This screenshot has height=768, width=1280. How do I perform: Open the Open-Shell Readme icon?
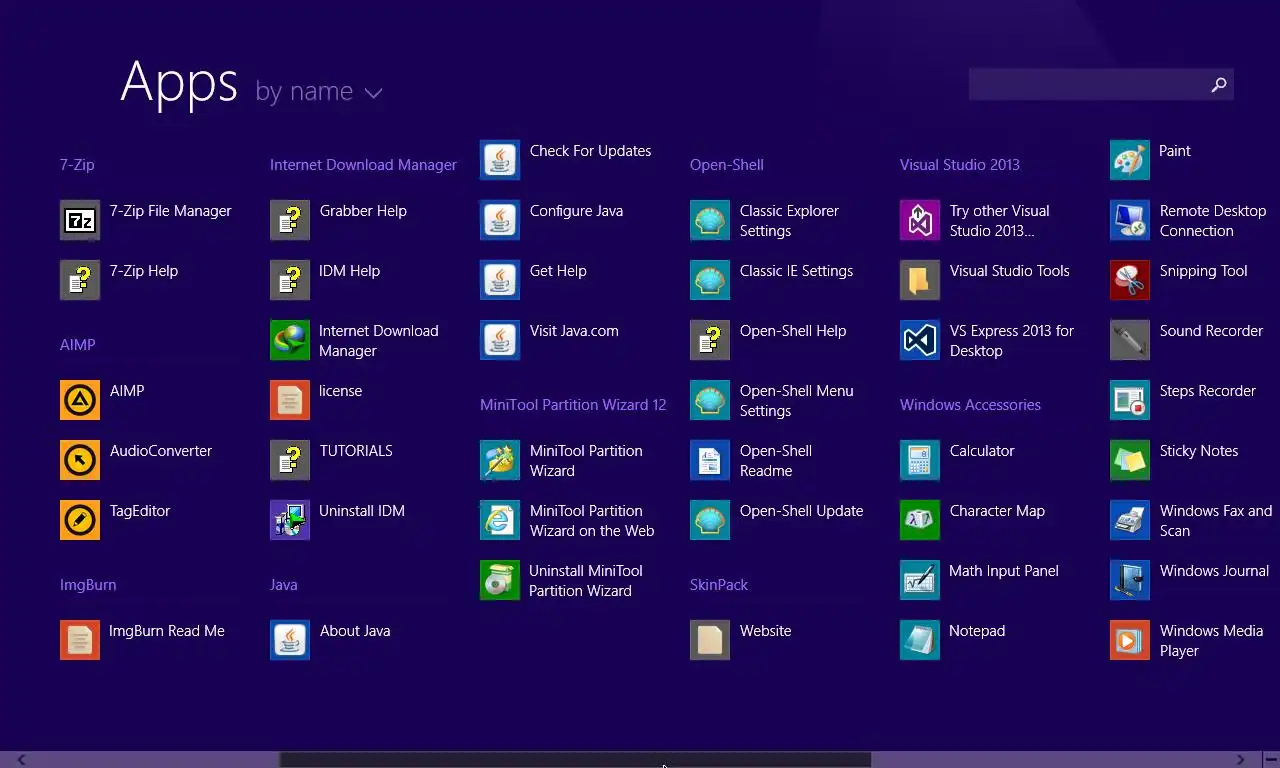[710, 460]
